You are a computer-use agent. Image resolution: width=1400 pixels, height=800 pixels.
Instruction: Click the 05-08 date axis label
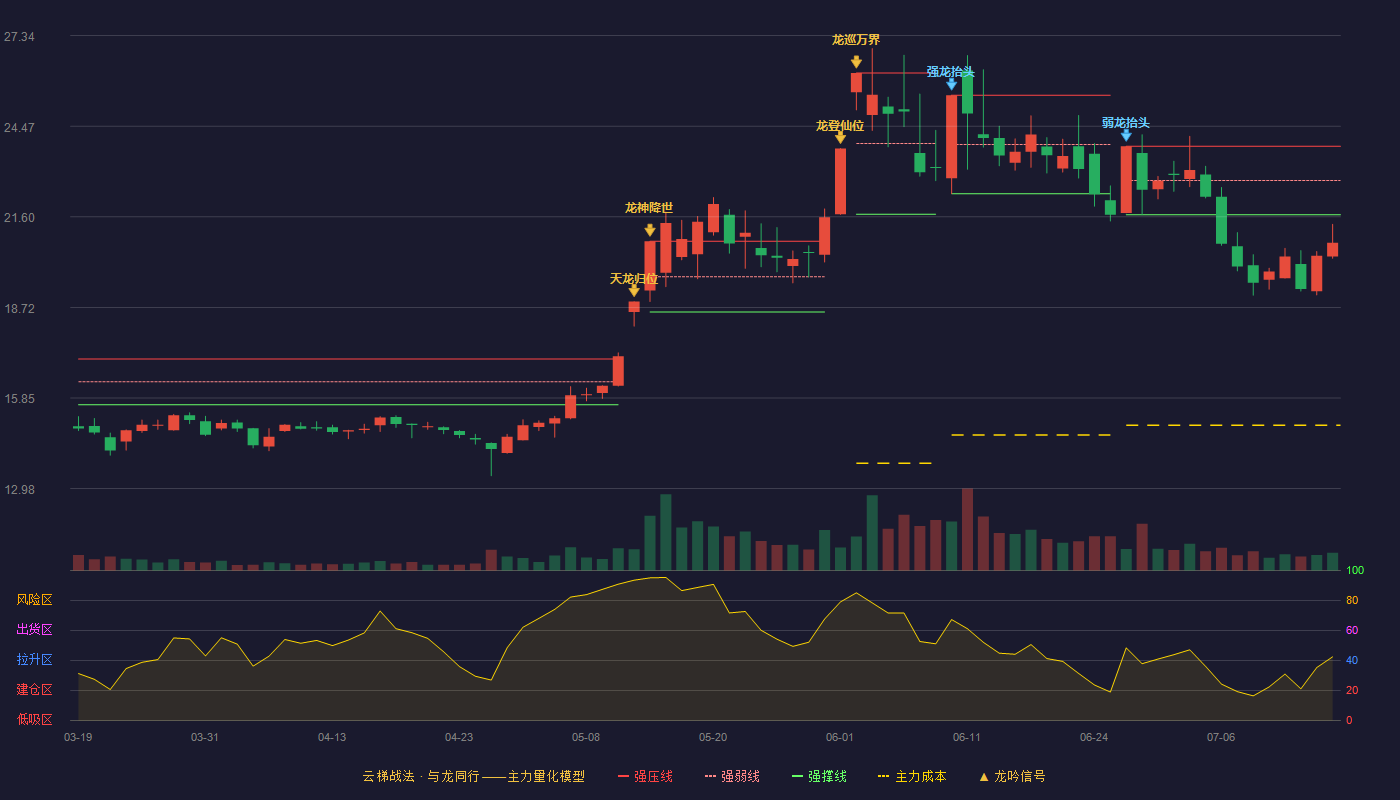pos(586,737)
